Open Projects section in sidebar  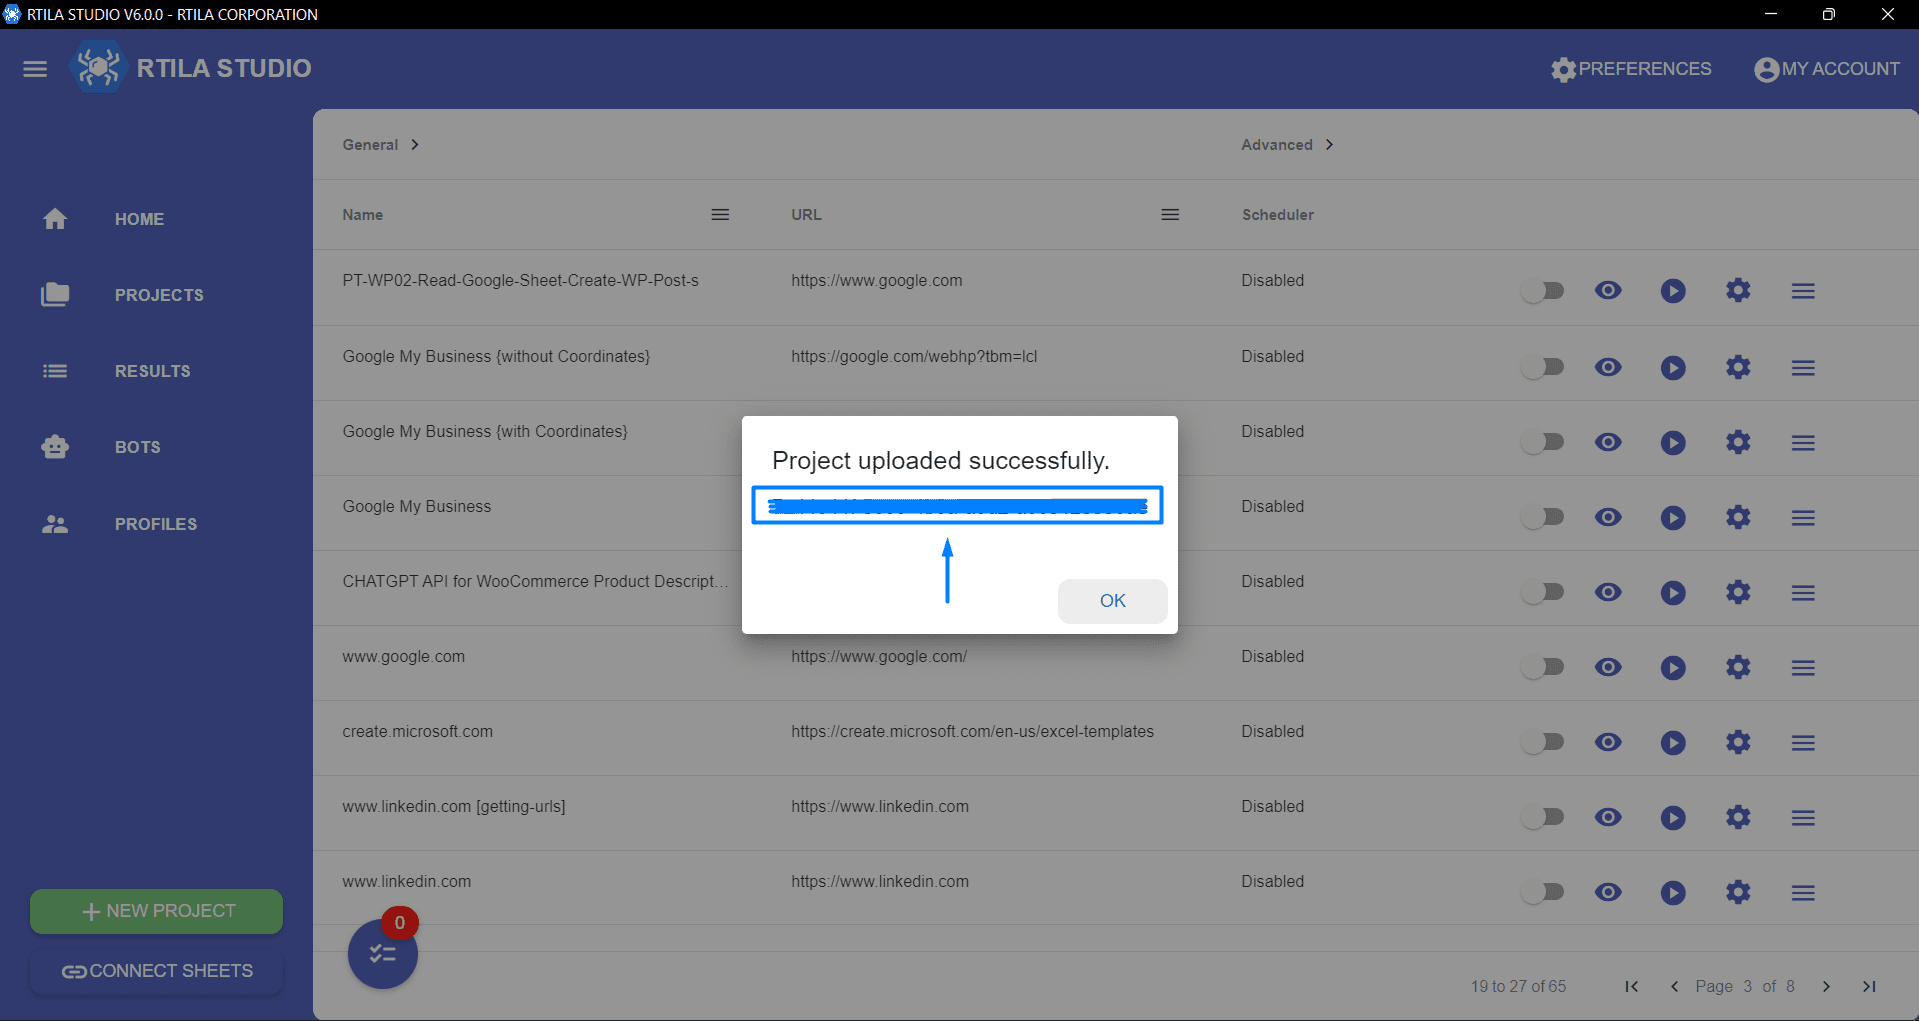122,295
